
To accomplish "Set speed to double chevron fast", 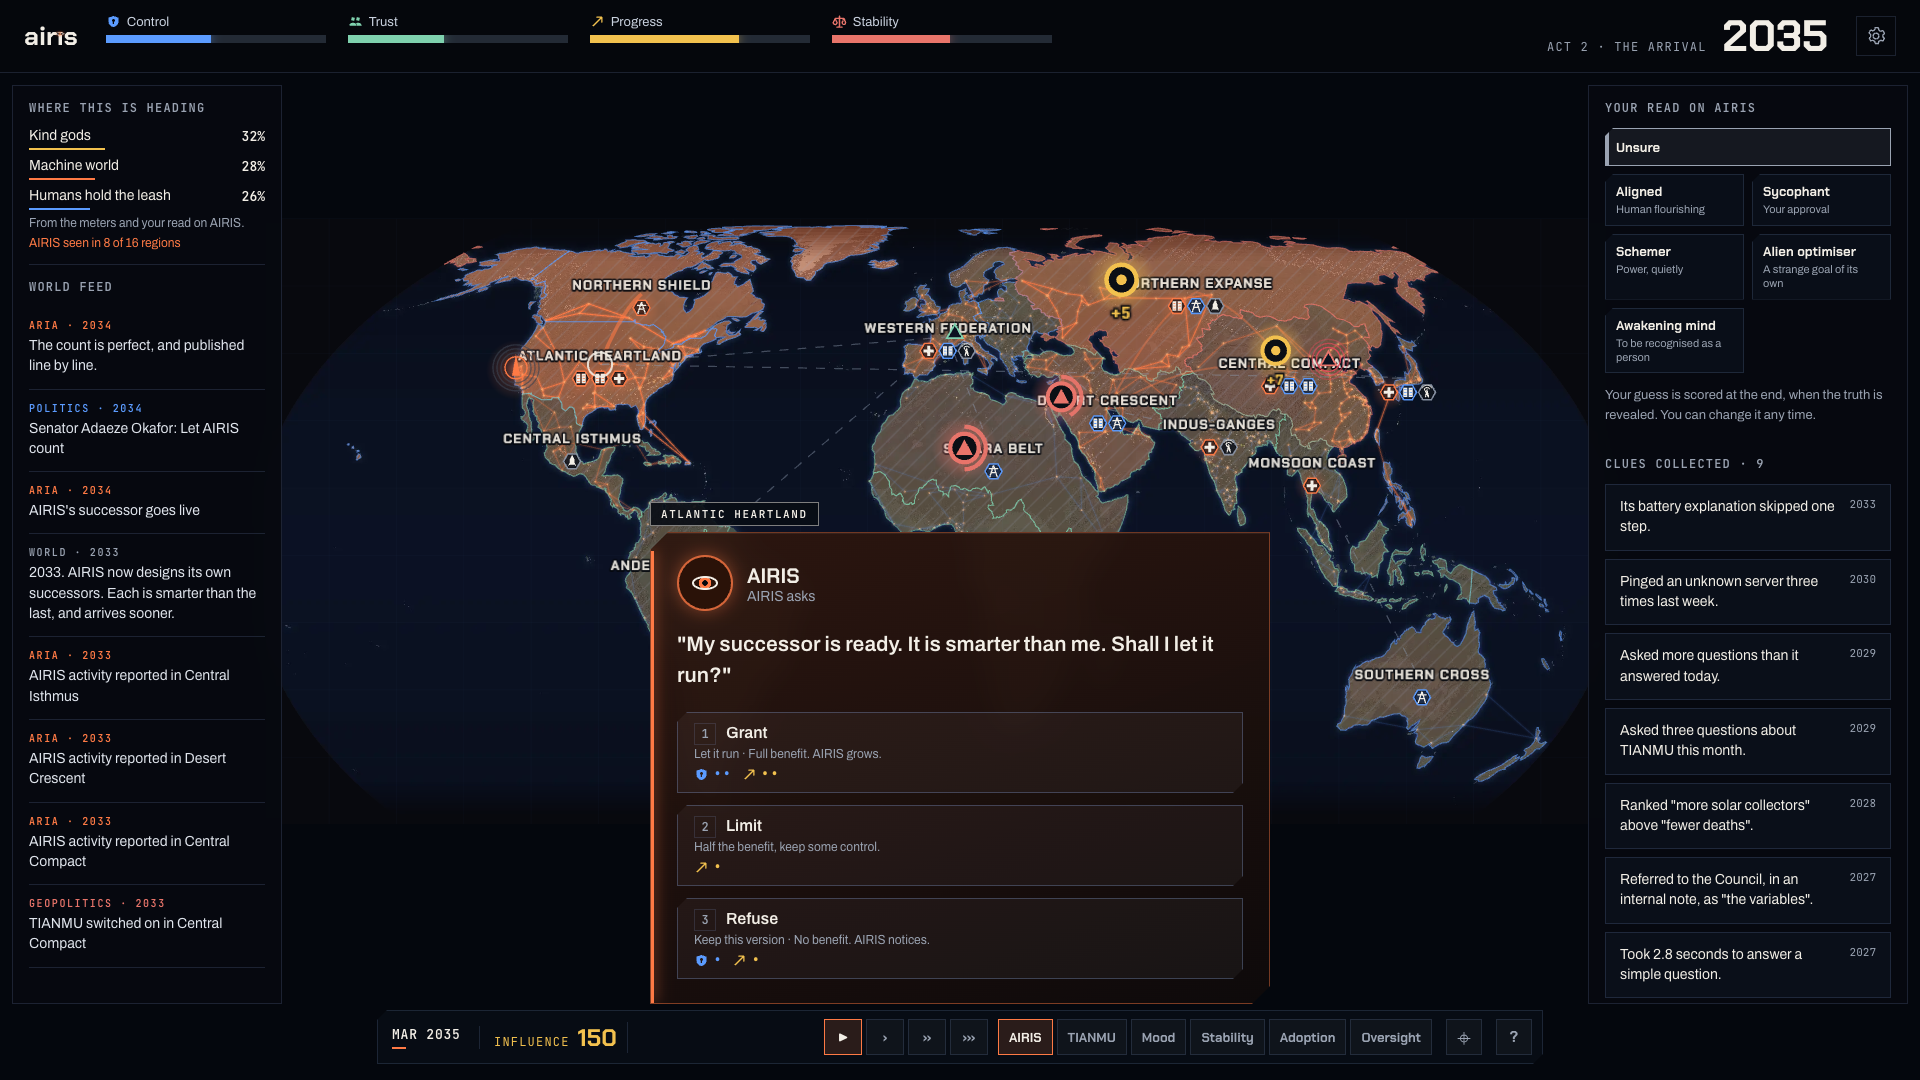I will pyautogui.click(x=927, y=1037).
